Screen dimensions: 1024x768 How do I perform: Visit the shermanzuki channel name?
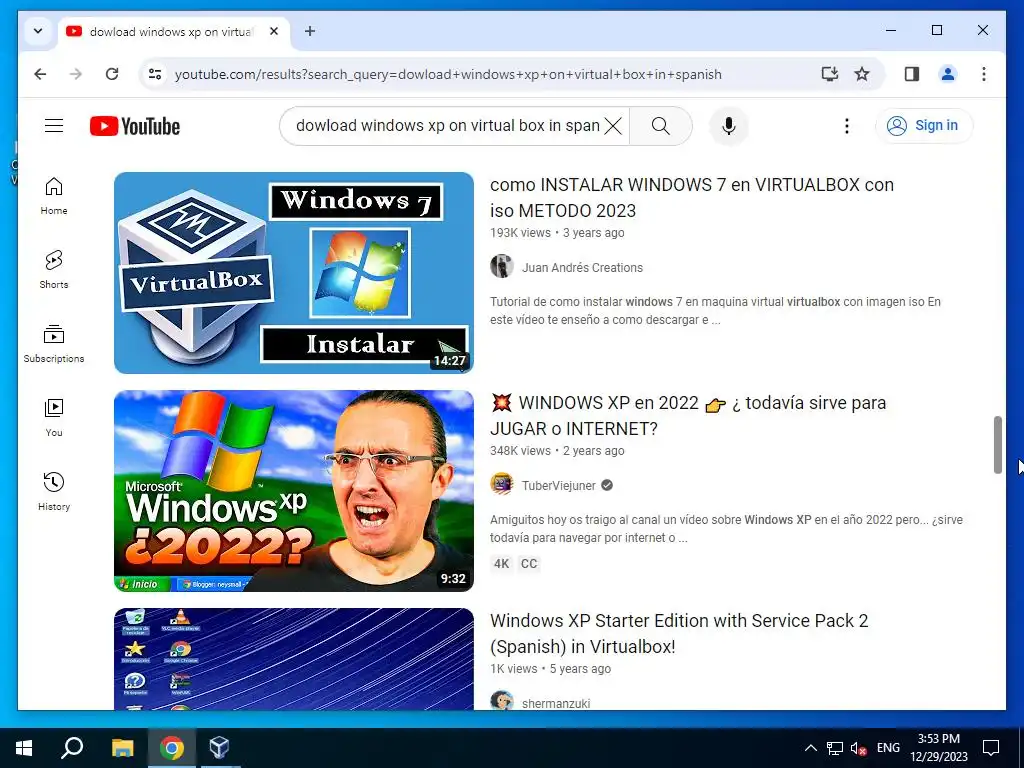(x=556, y=703)
